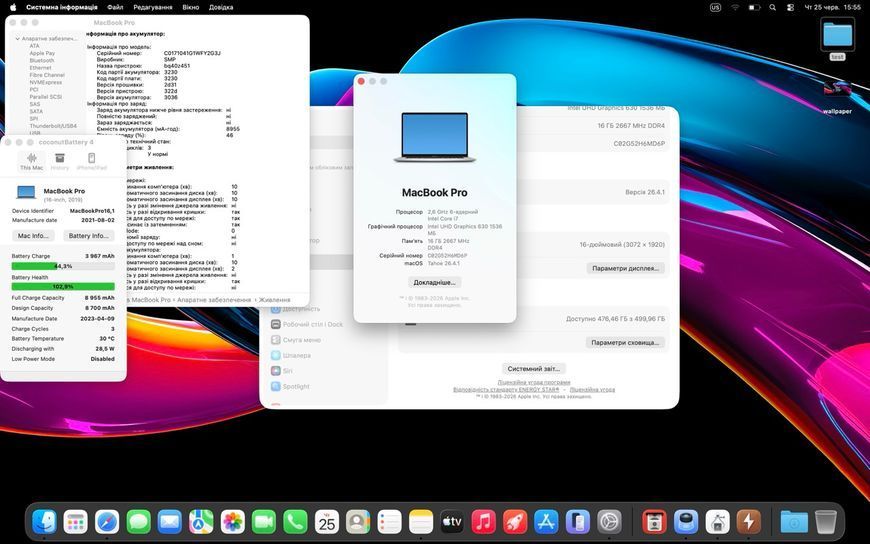
Task: Click the red rocket app icon in Dock
Action: (x=515, y=522)
